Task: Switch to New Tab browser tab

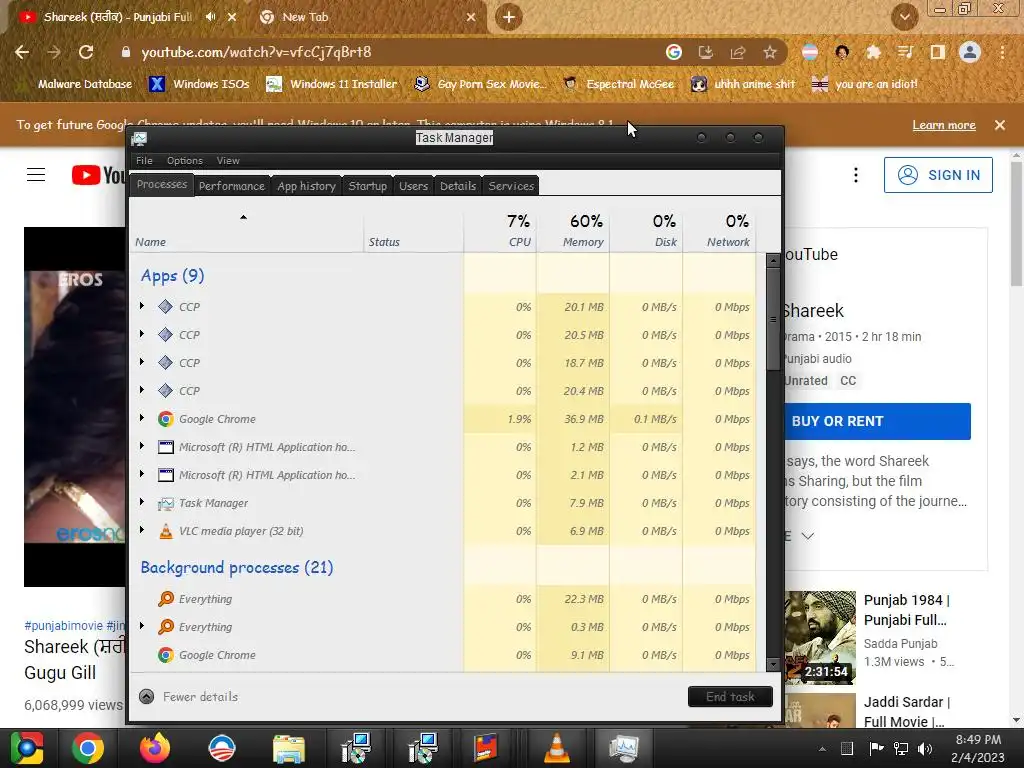Action: coord(368,17)
